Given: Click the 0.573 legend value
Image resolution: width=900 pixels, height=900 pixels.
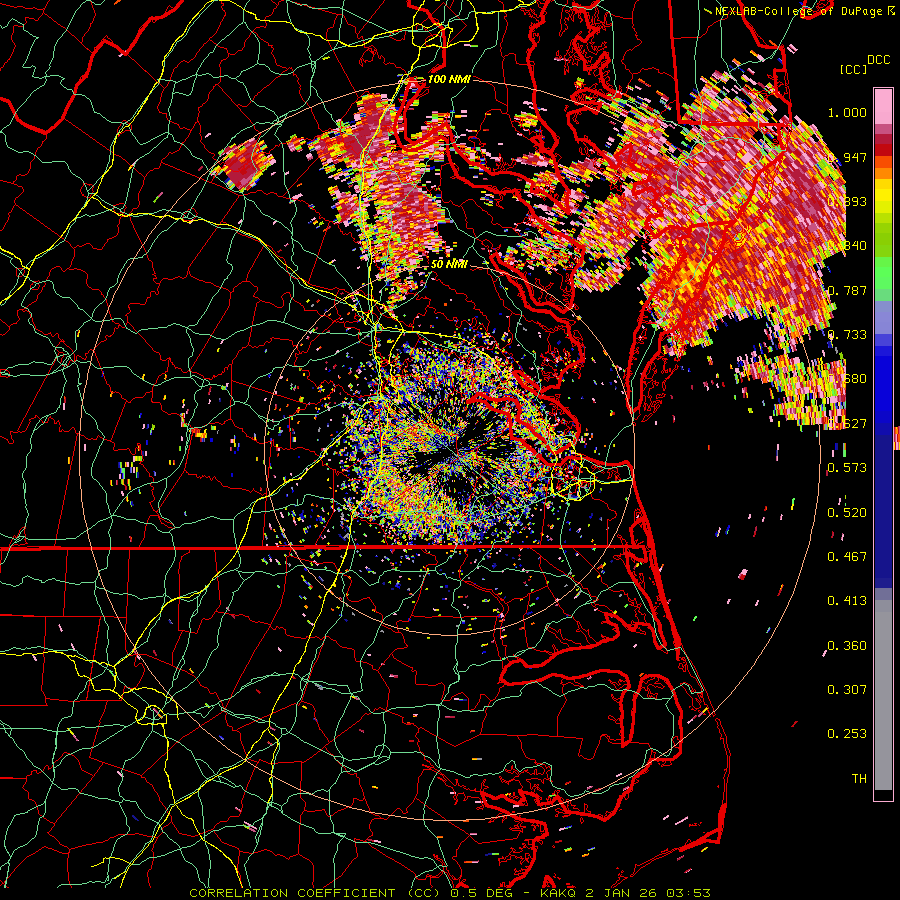Looking at the screenshot, I should 847,468.
